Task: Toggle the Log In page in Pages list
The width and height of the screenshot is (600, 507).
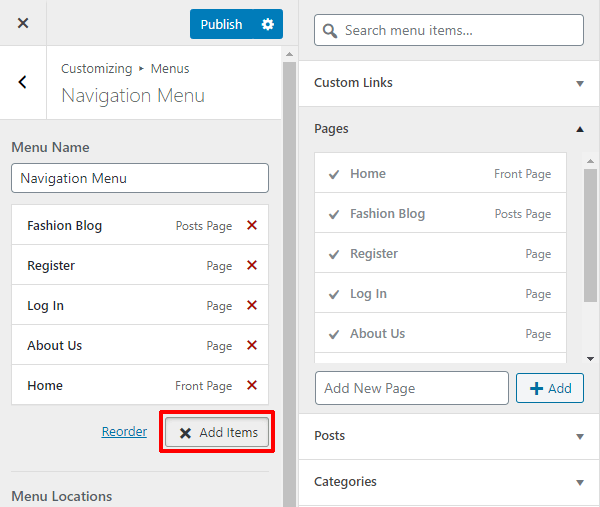Action: coord(334,294)
